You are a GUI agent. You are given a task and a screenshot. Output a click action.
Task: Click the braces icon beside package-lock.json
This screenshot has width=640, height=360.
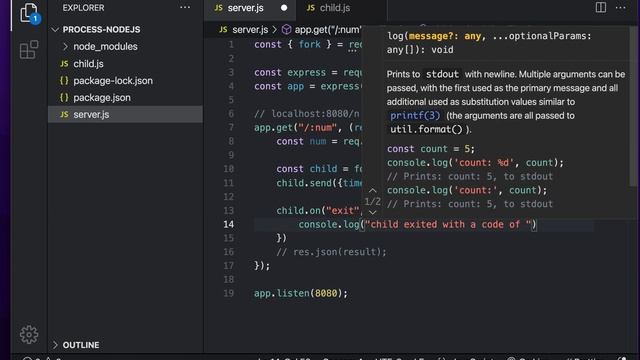coord(64,81)
